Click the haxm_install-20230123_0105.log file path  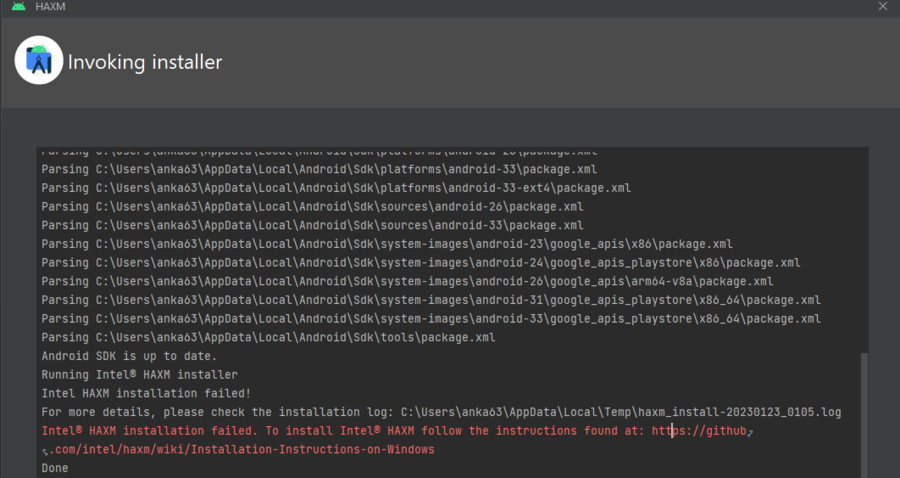(621, 412)
